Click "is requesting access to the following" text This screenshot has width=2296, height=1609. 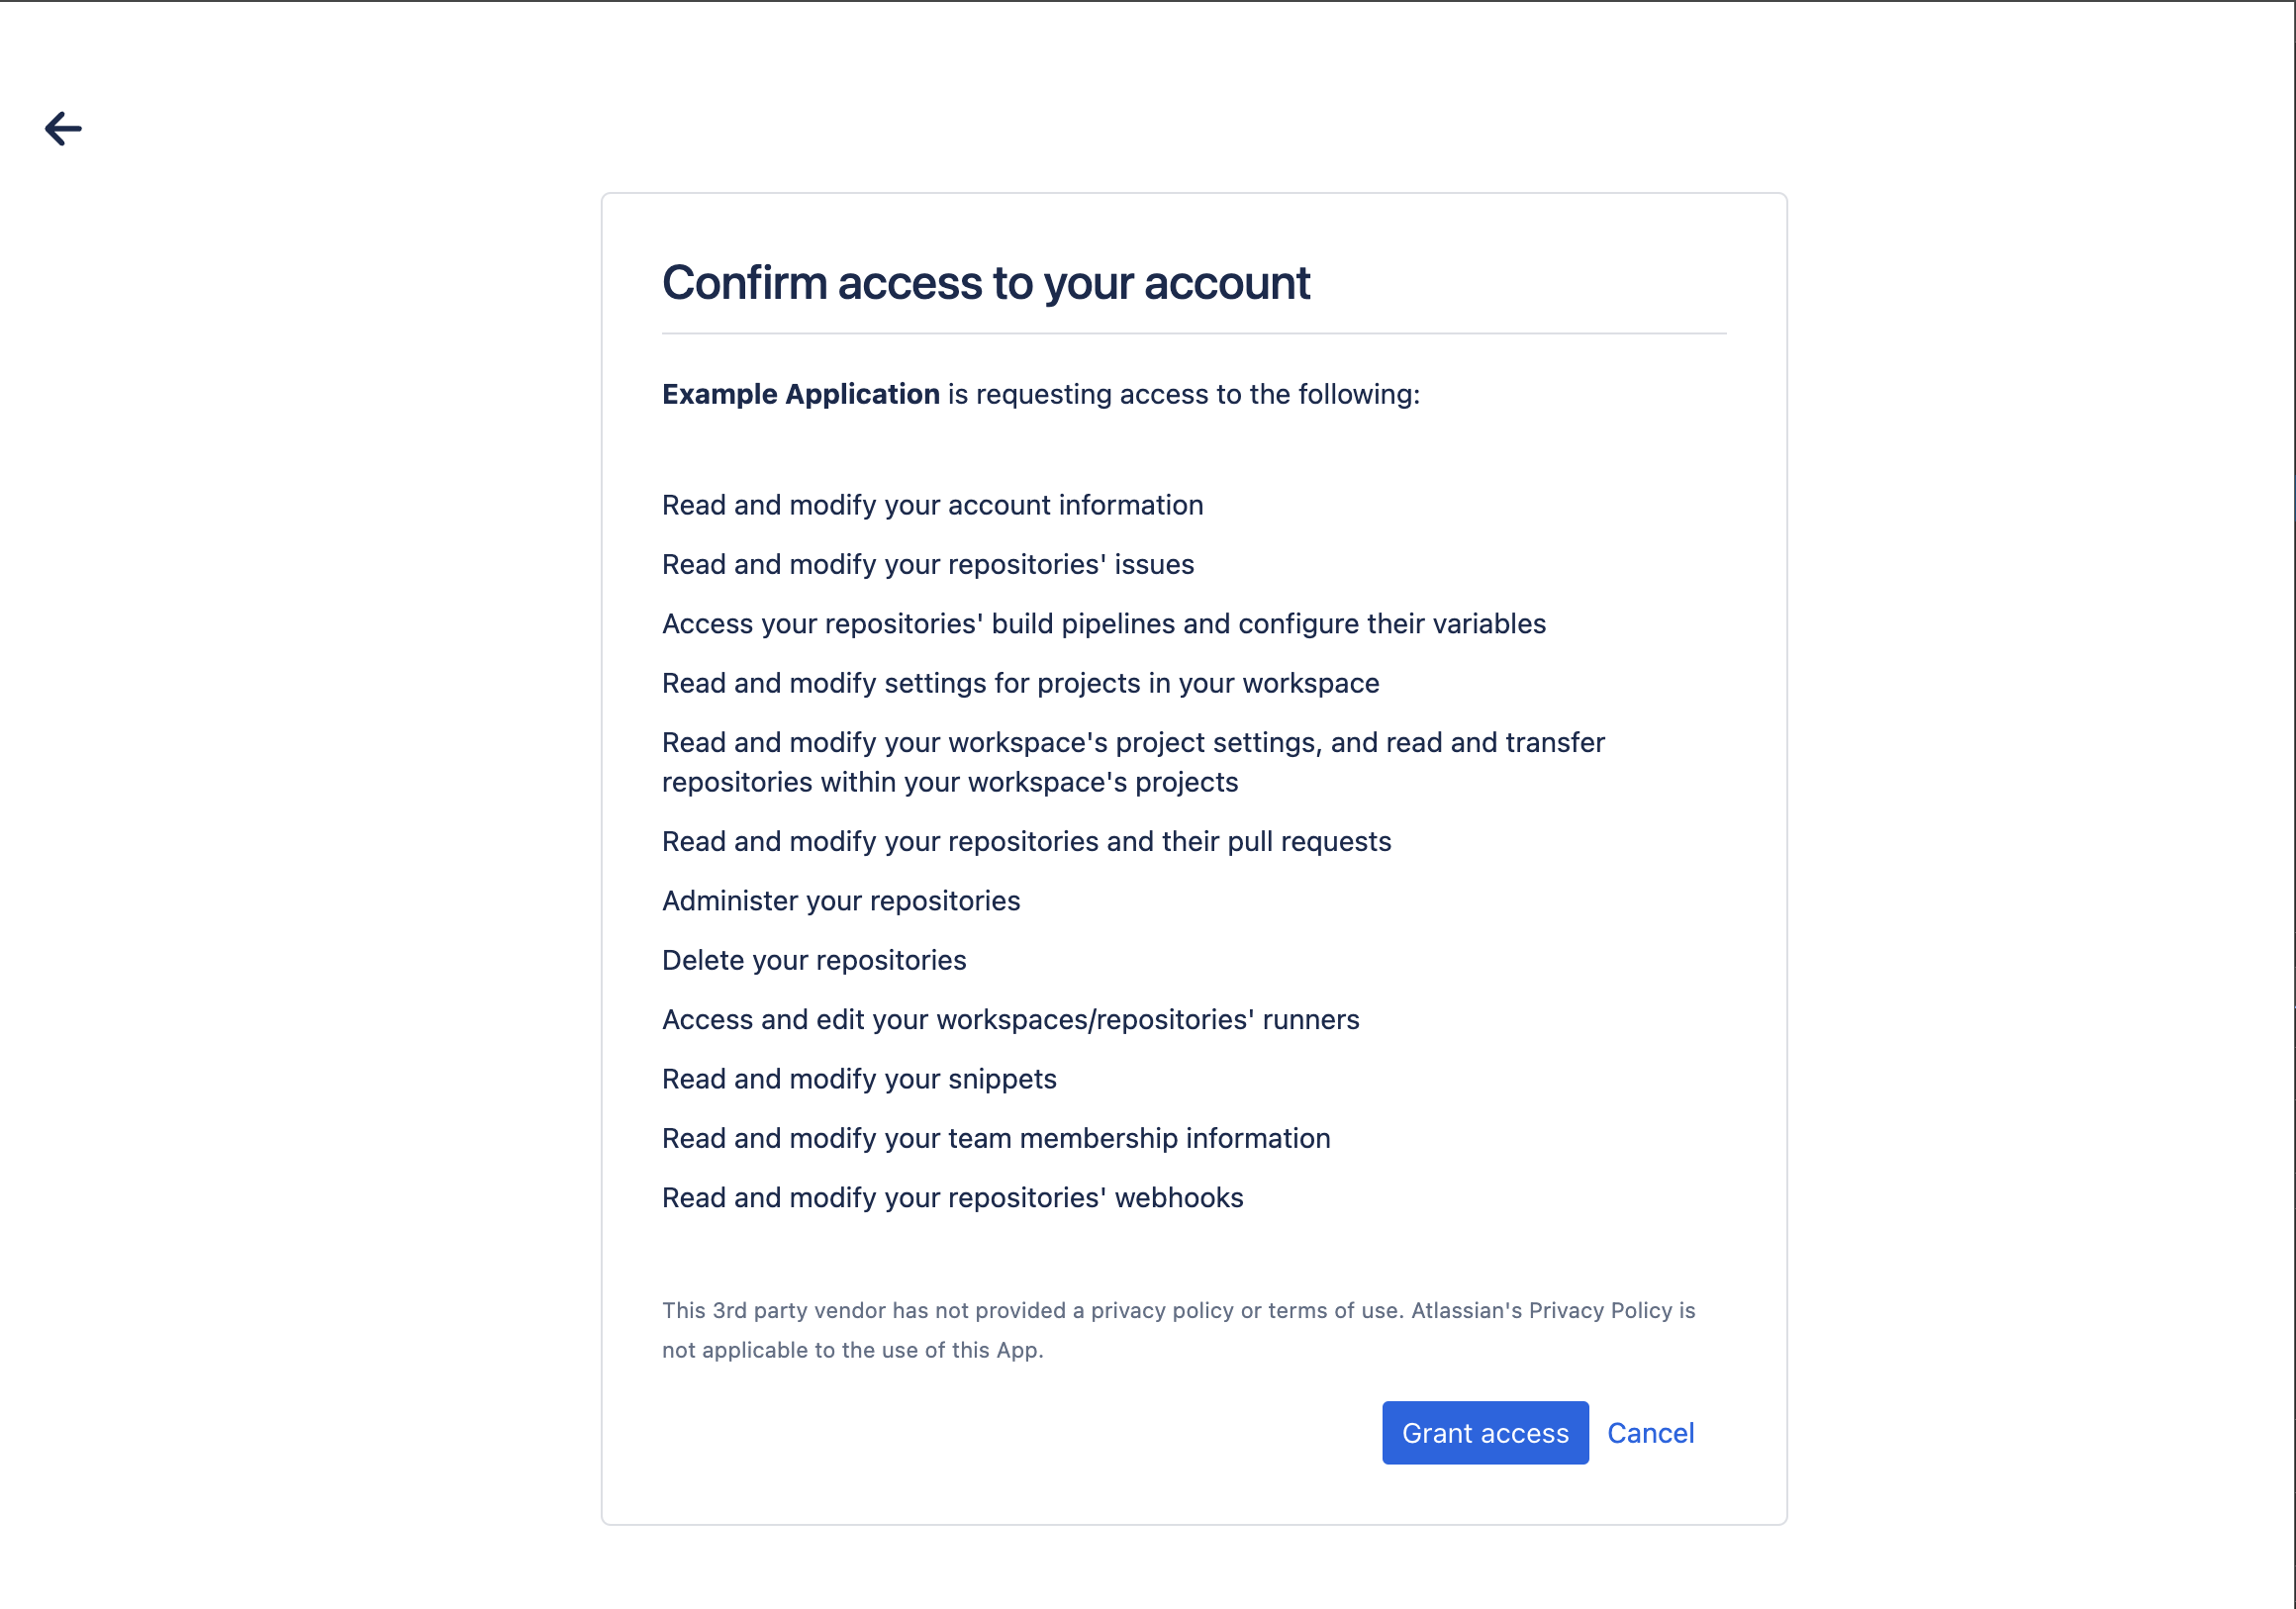(x=1183, y=394)
